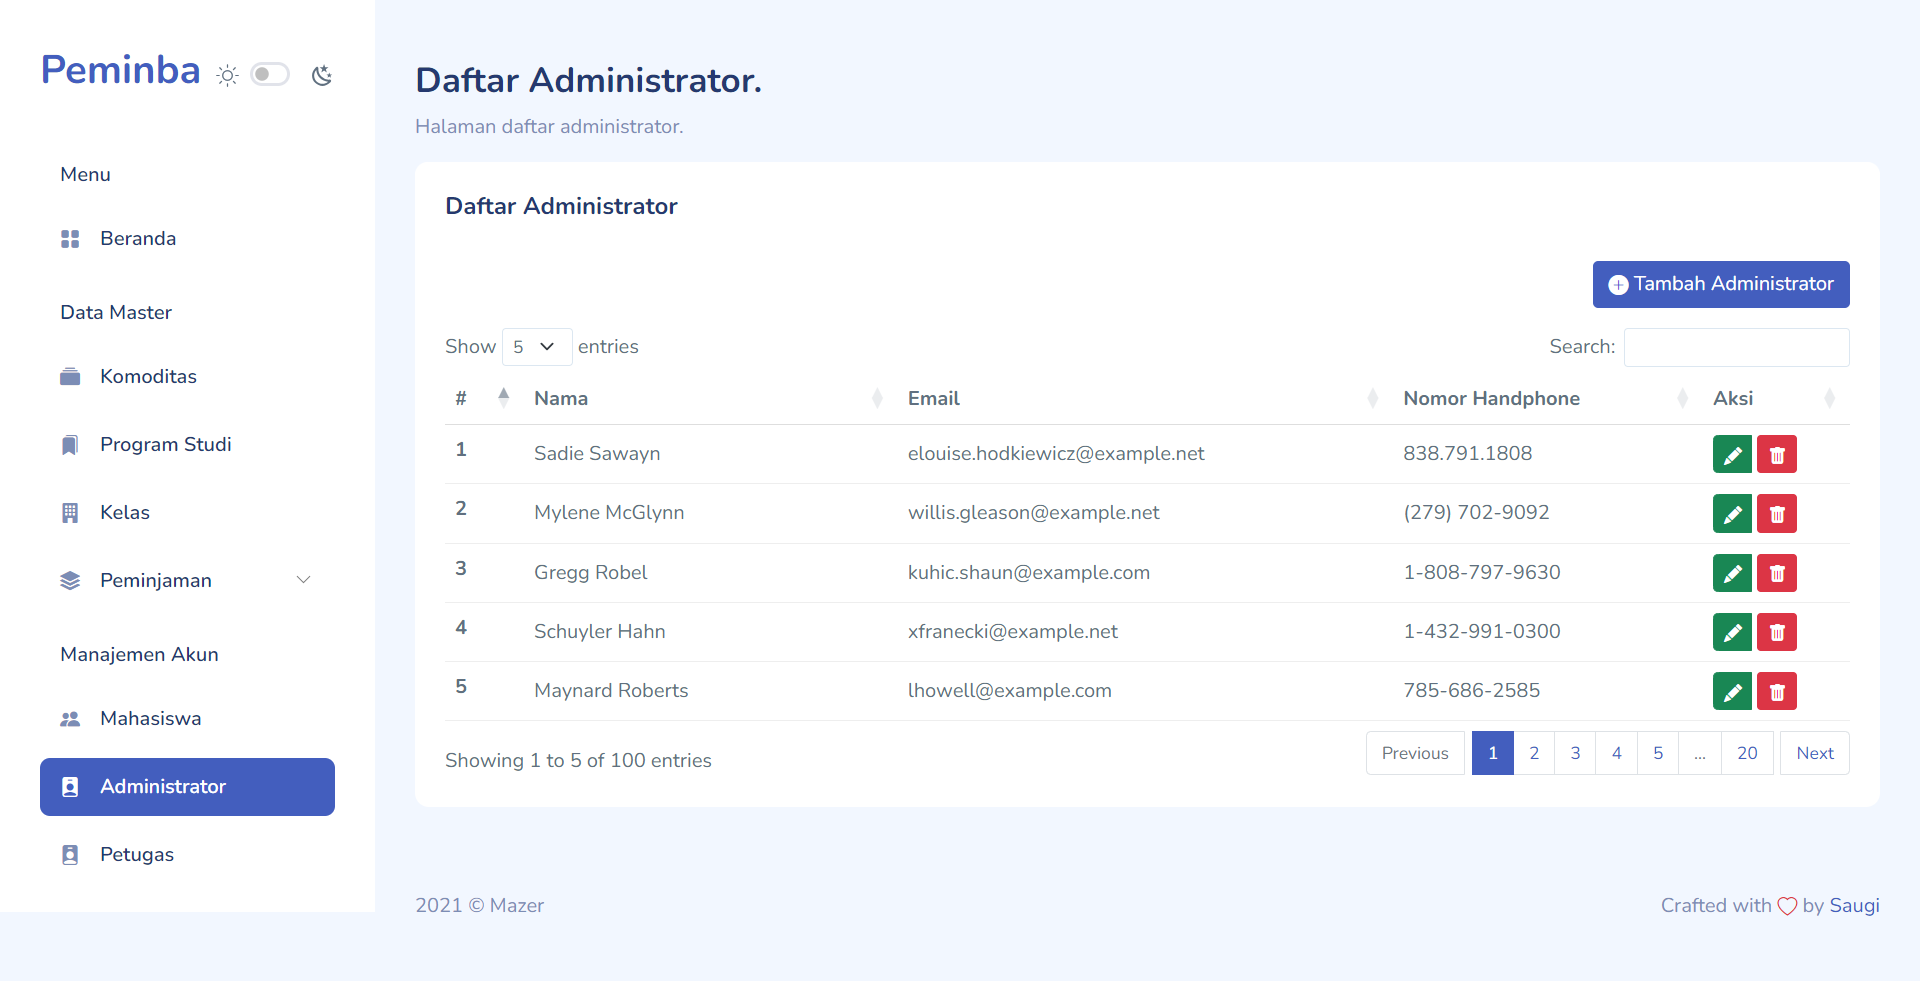Click the moon dark-mode icon
This screenshot has width=1920, height=981.
(321, 75)
